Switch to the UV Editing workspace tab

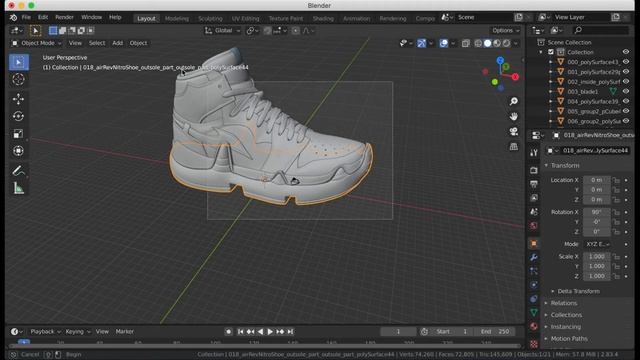pos(245,19)
